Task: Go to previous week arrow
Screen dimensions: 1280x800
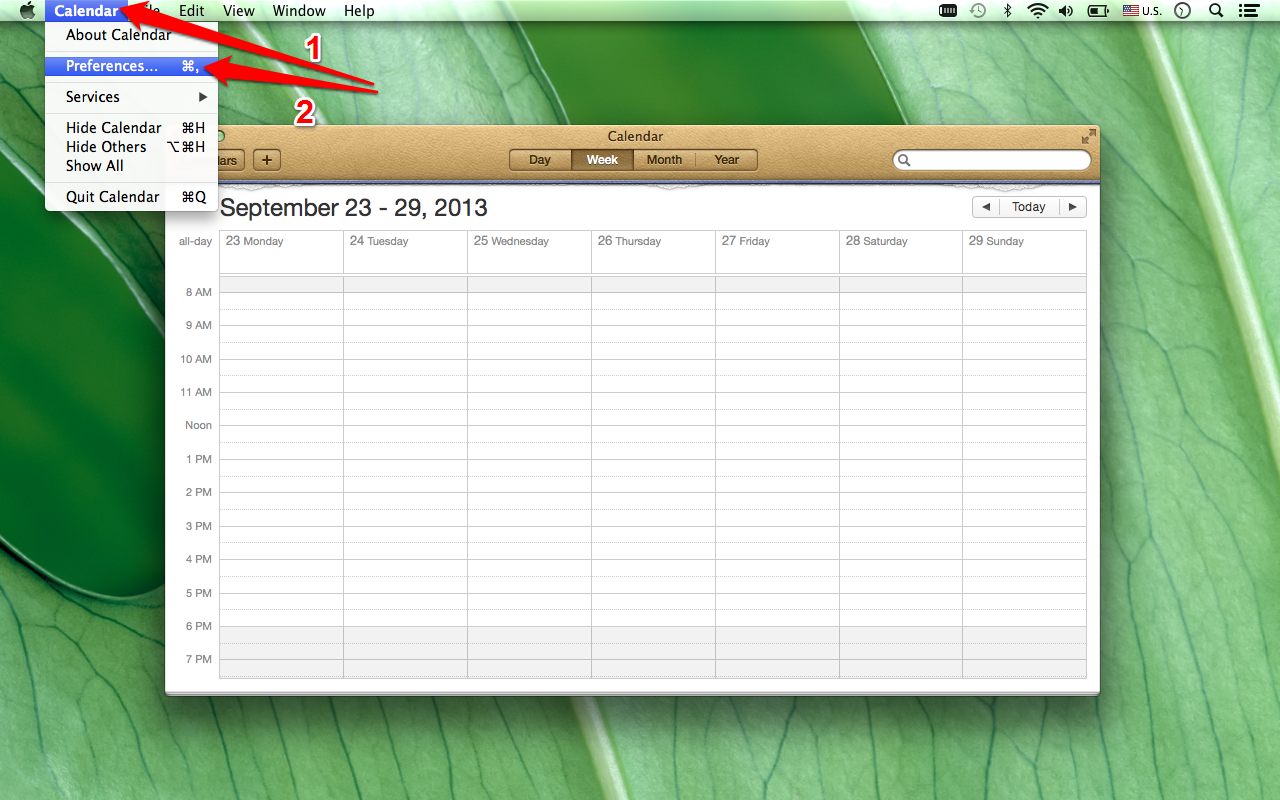Action: tap(986, 207)
